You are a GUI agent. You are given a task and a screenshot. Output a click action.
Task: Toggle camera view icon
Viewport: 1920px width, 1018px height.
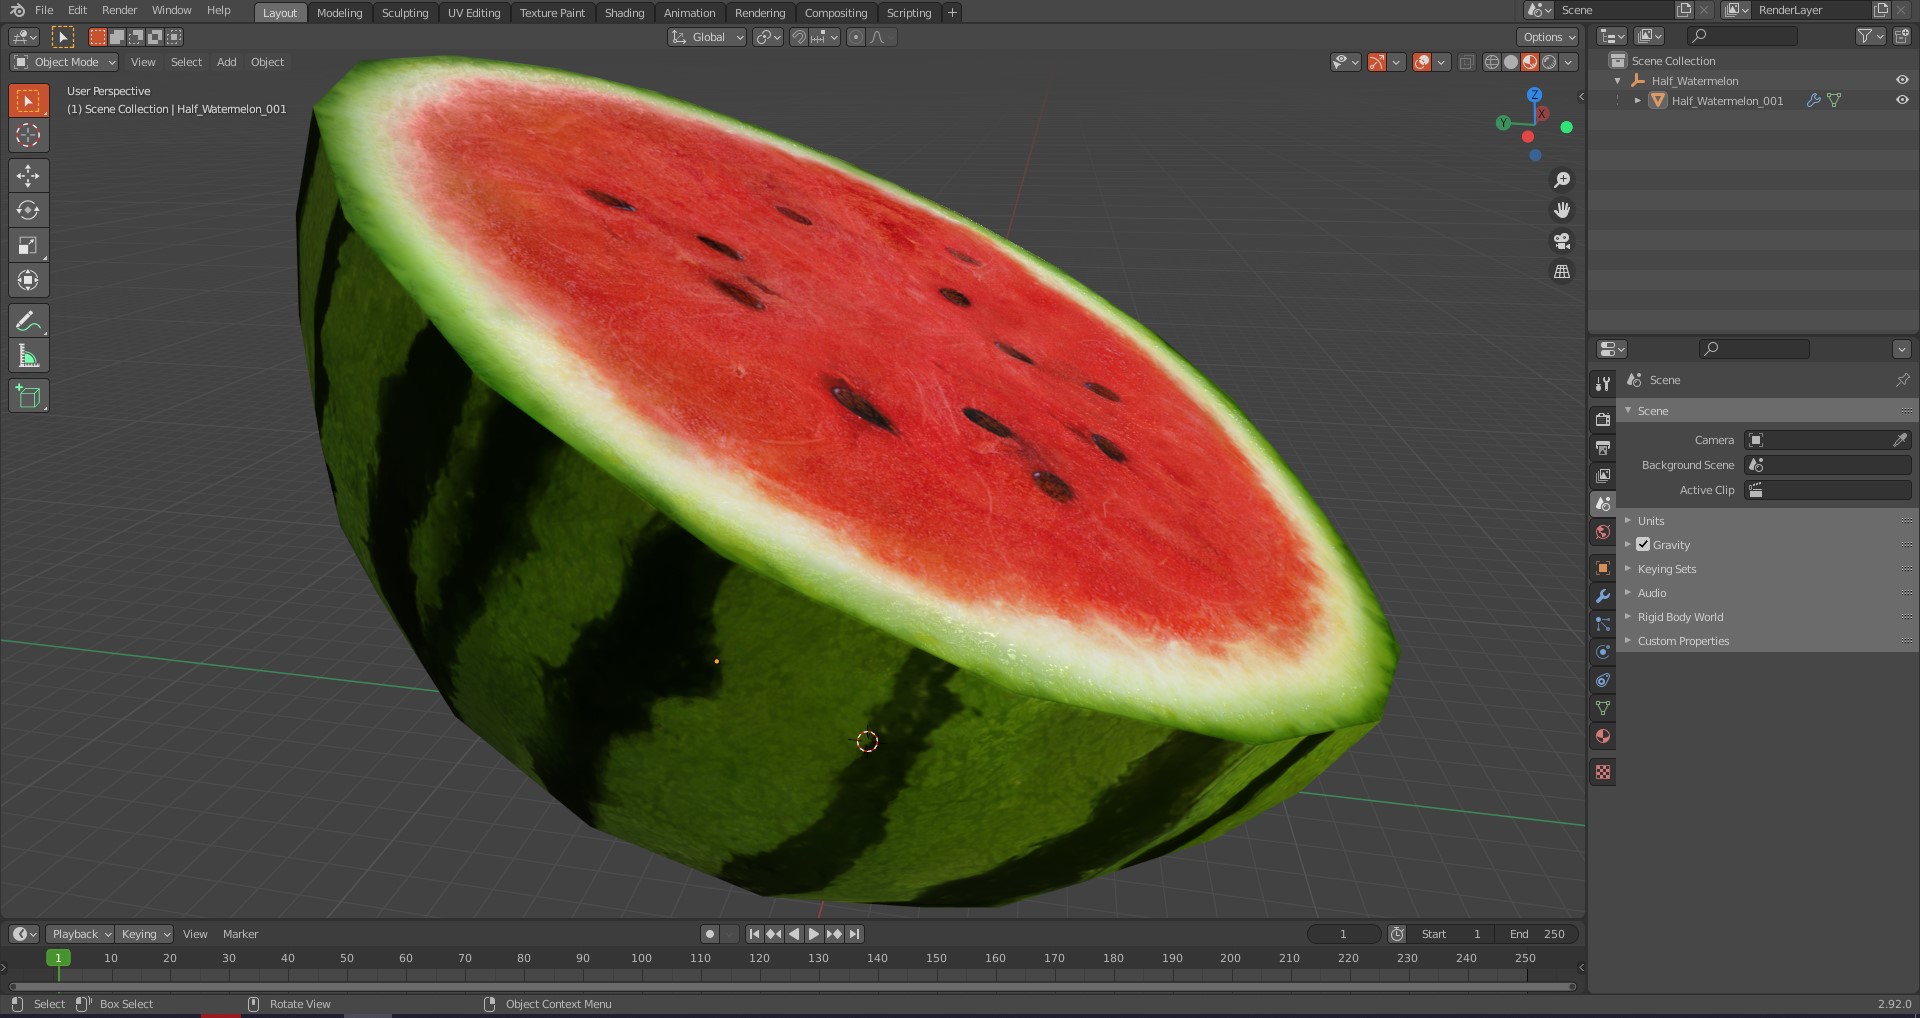click(1561, 241)
